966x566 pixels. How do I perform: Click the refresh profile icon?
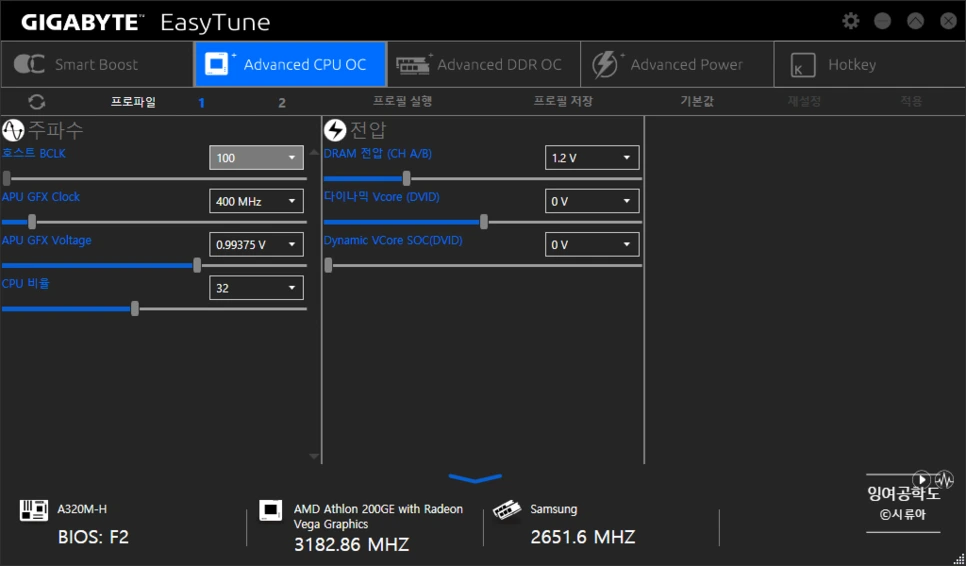(36, 102)
